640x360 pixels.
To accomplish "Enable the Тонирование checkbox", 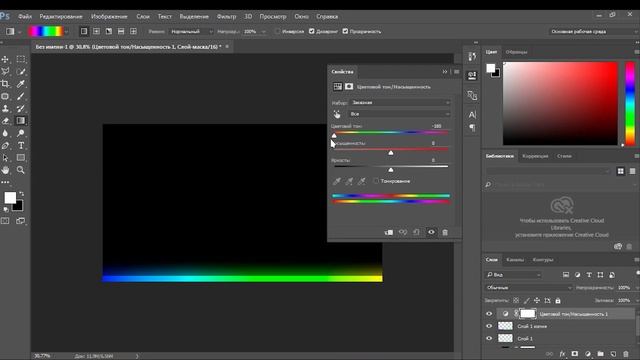I will (376, 181).
